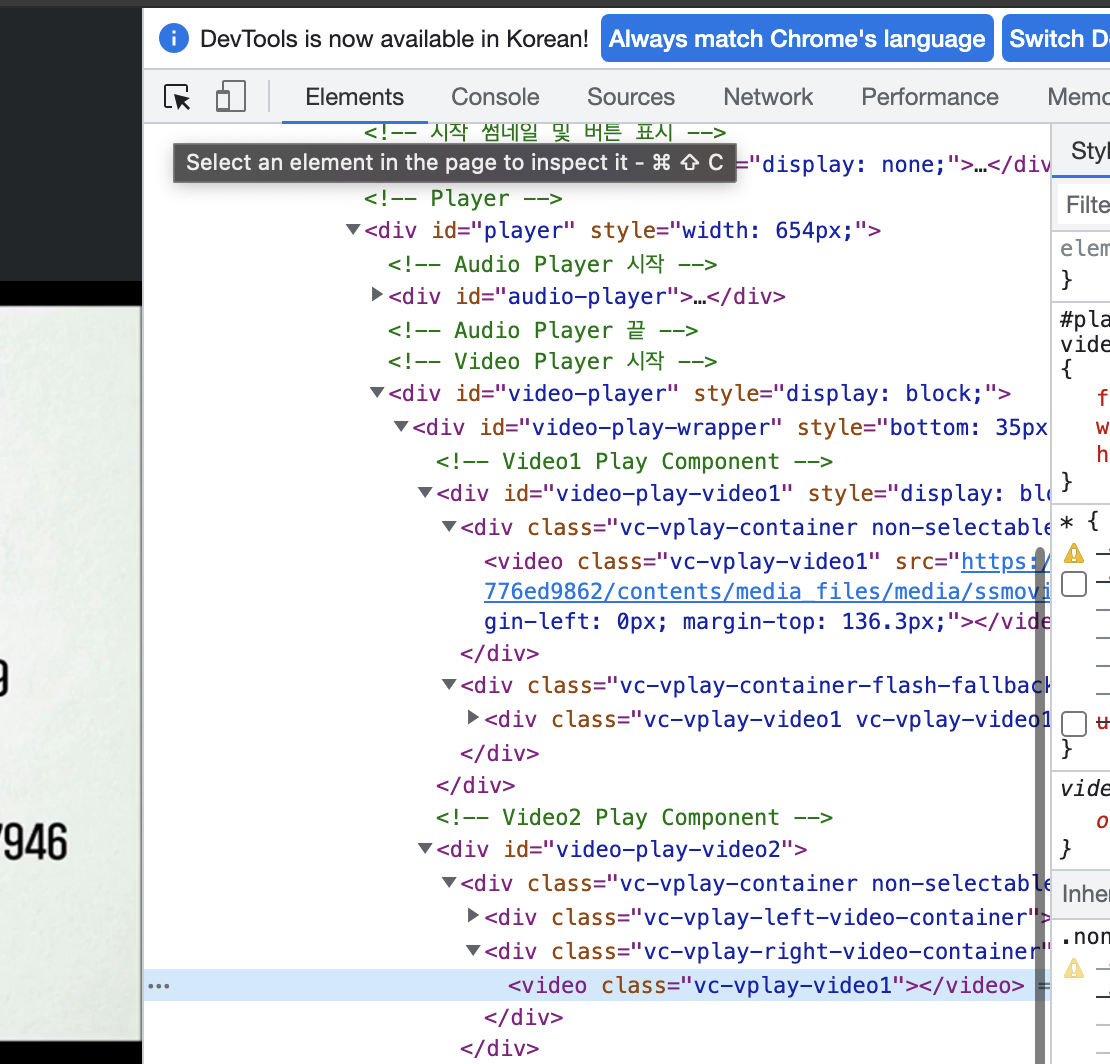Select the "<!-- Player -->" comment
This screenshot has height=1064, width=1110.
pos(463,198)
